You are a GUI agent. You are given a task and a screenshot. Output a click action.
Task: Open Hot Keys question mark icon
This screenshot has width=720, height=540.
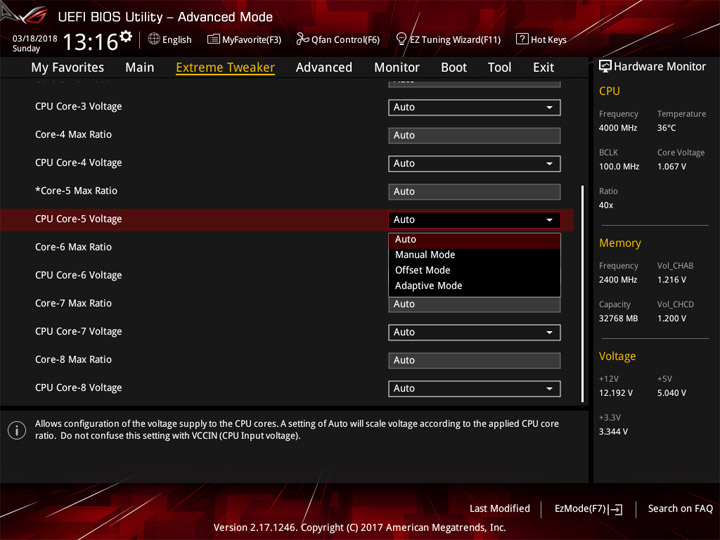[522, 39]
